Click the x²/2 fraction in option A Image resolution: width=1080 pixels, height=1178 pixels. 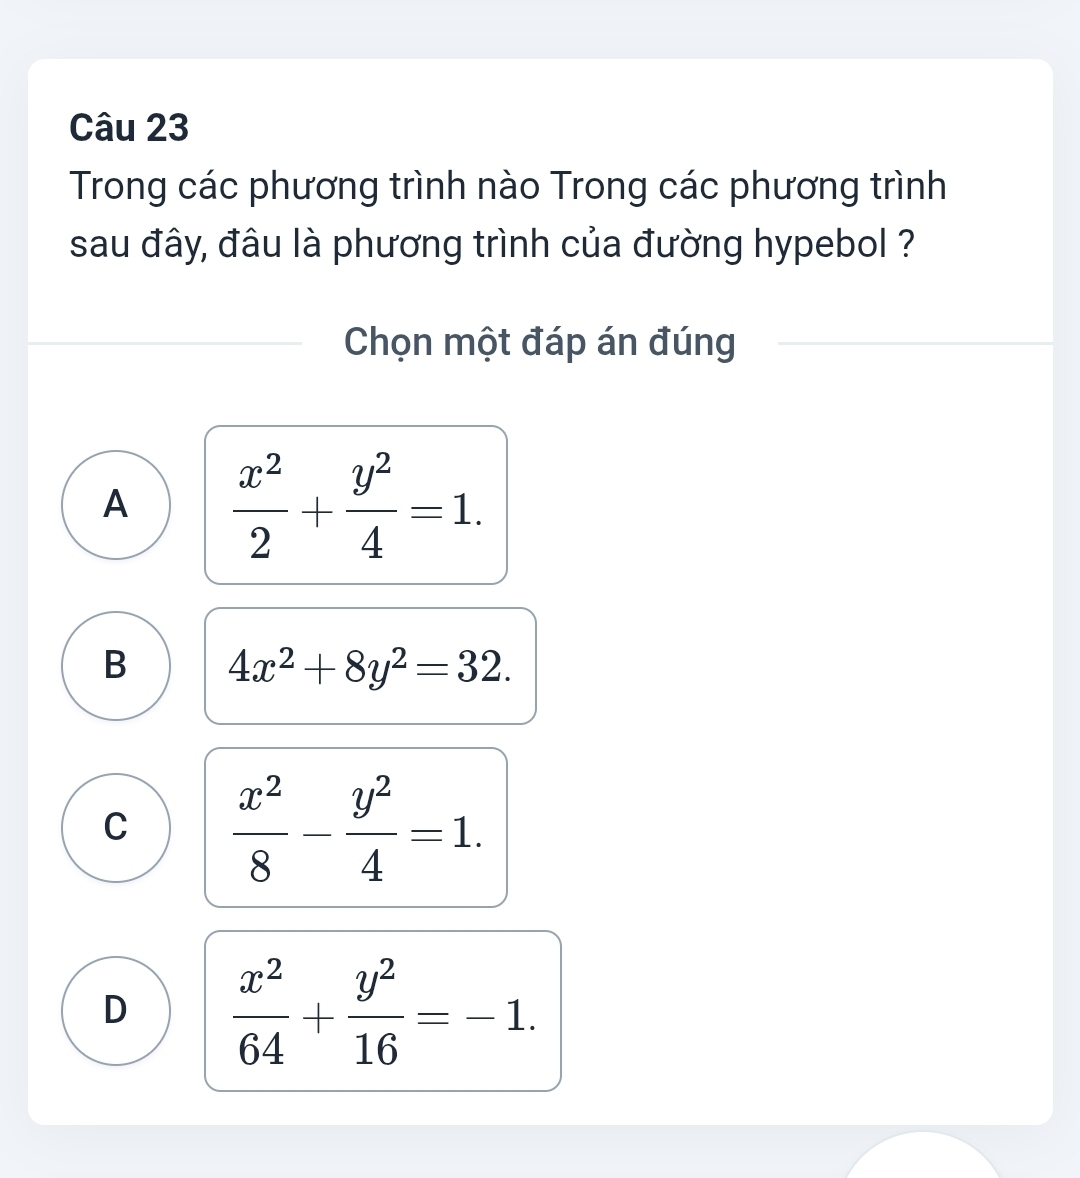click(259, 505)
